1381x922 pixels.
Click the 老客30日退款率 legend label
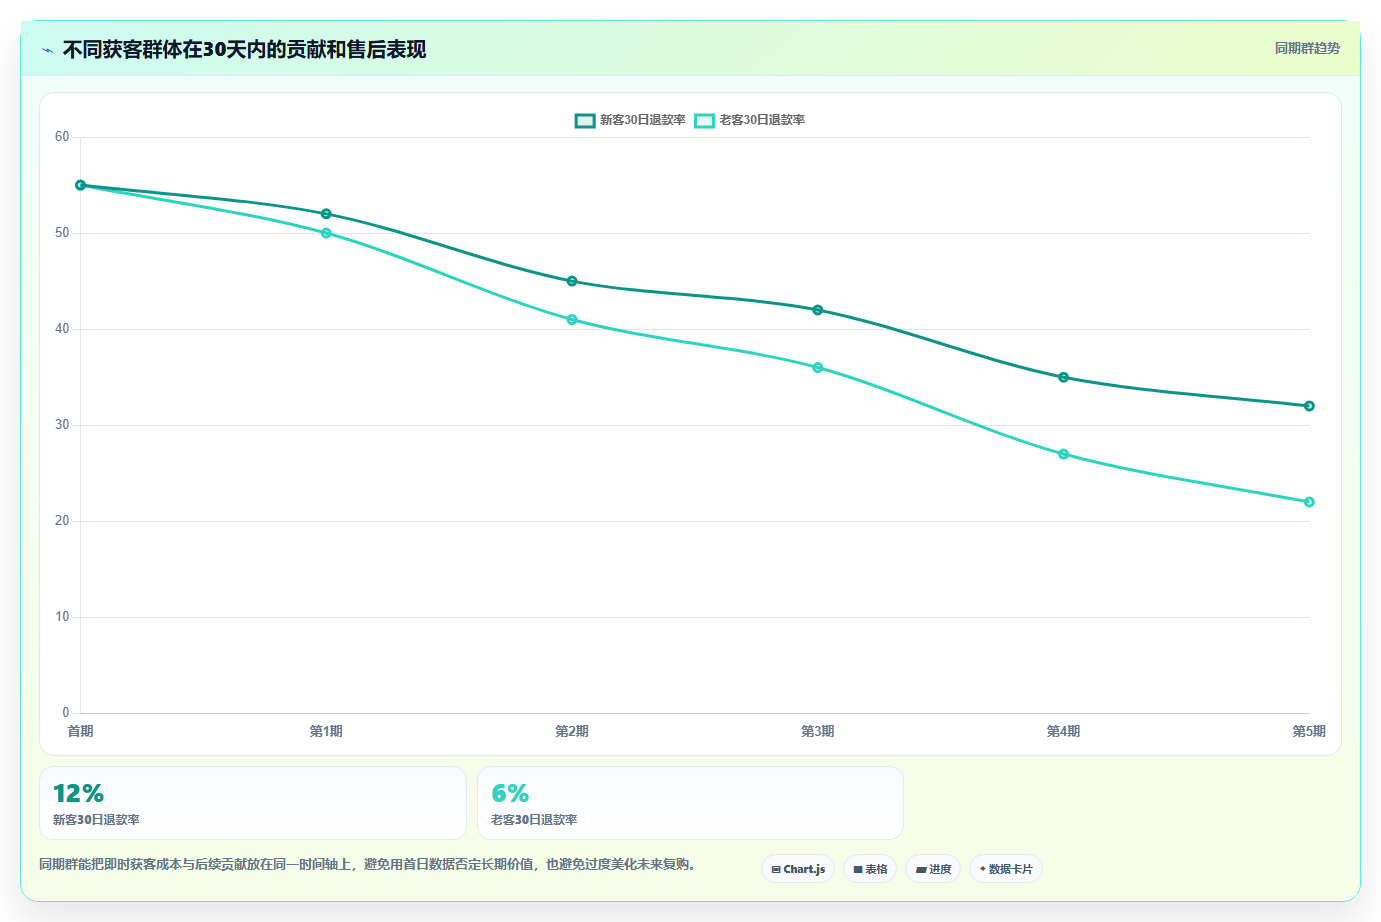coord(762,120)
